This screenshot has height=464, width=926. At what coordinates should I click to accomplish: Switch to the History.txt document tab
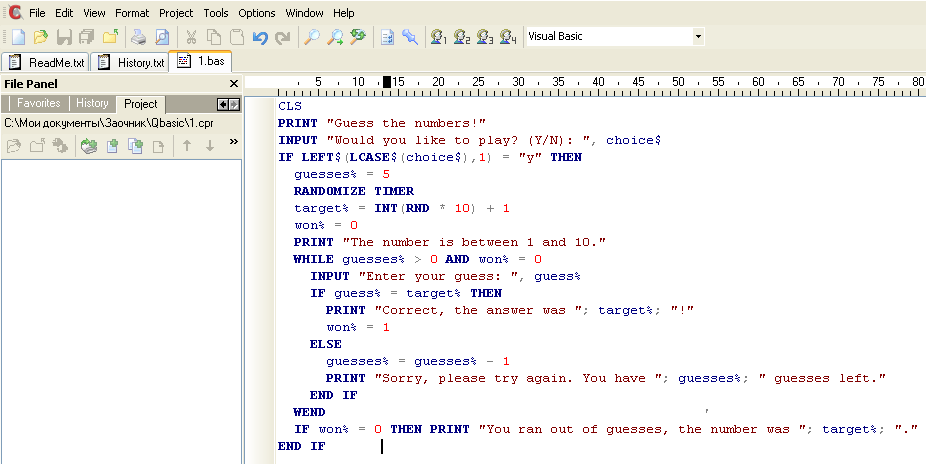click(x=131, y=63)
